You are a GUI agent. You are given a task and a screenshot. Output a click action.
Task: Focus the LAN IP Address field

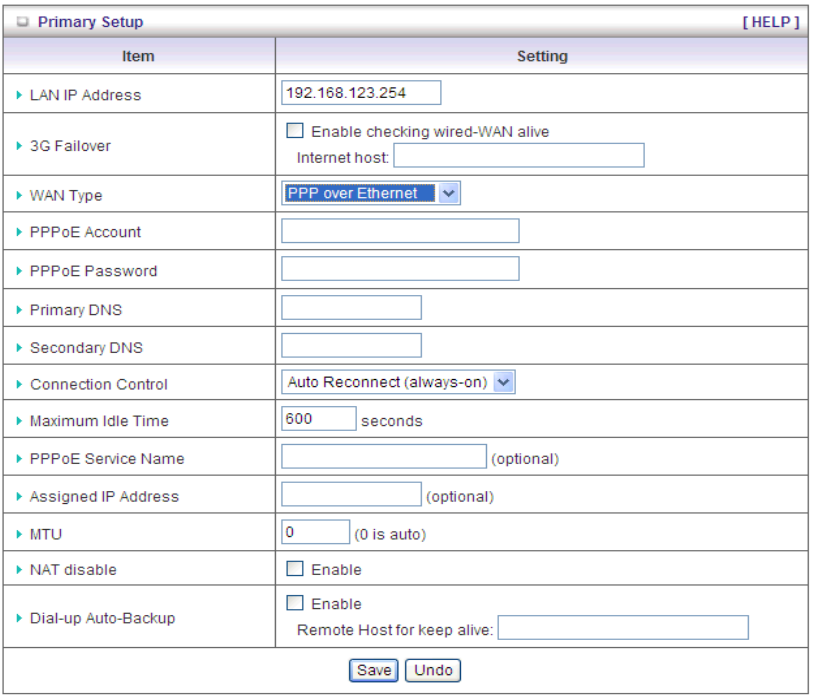point(361,93)
